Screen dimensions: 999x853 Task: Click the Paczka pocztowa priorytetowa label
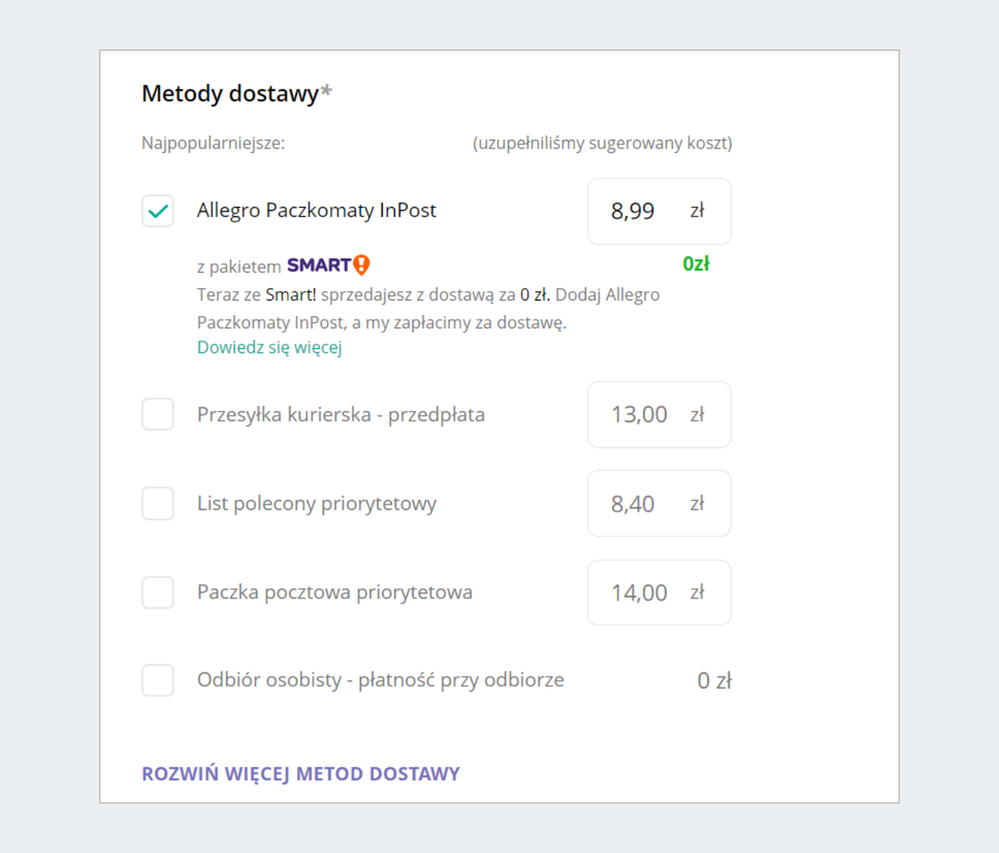point(334,592)
